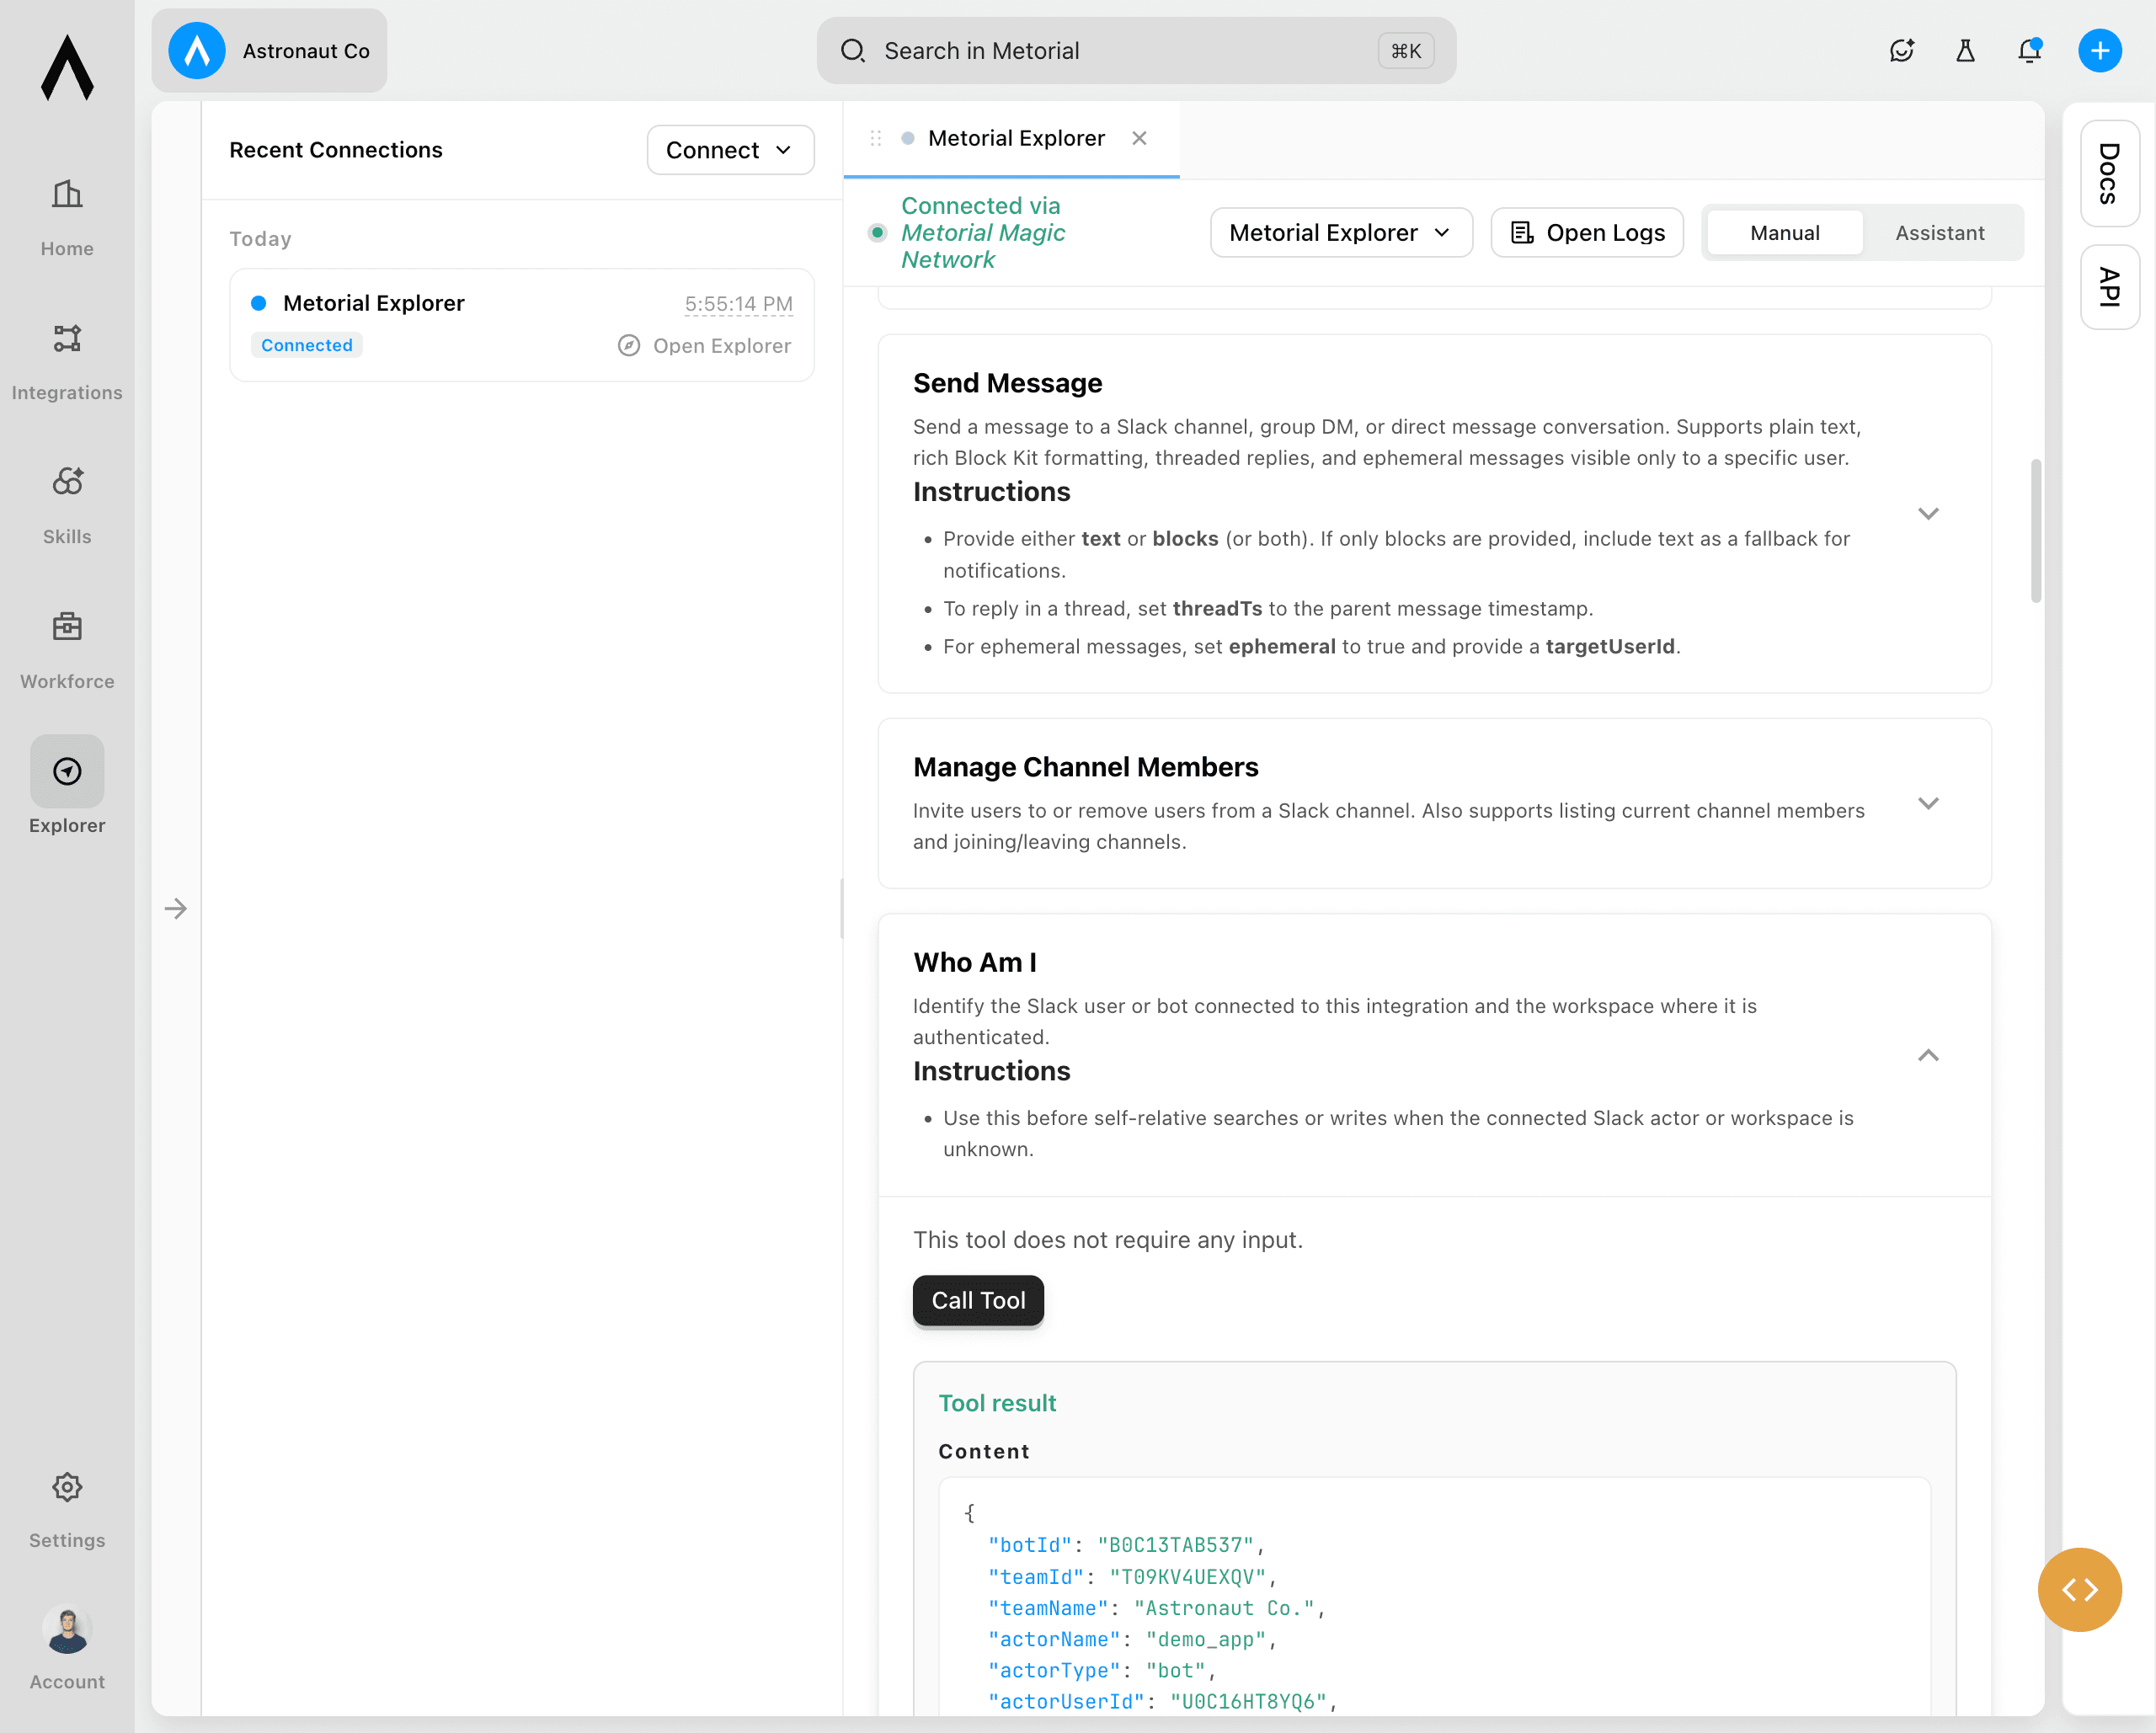Click the Open Logs button
The height and width of the screenshot is (1733, 2156).
pos(1587,233)
